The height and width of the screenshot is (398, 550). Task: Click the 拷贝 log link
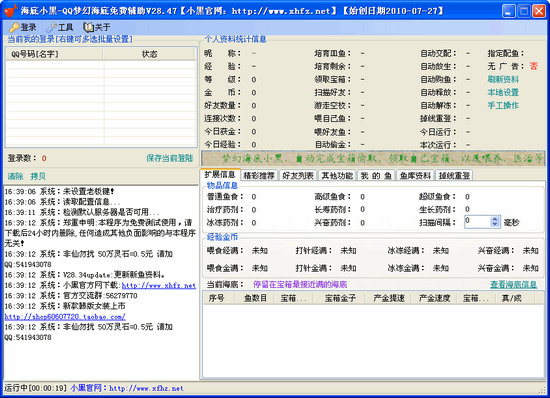click(38, 176)
